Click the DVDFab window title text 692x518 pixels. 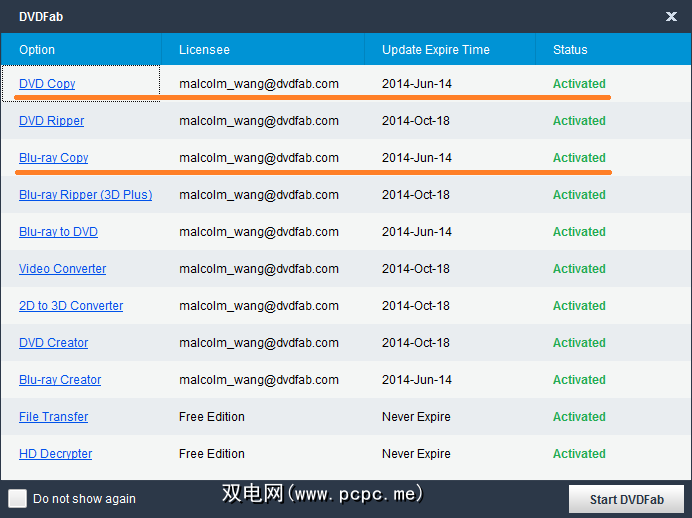[x=41, y=17]
